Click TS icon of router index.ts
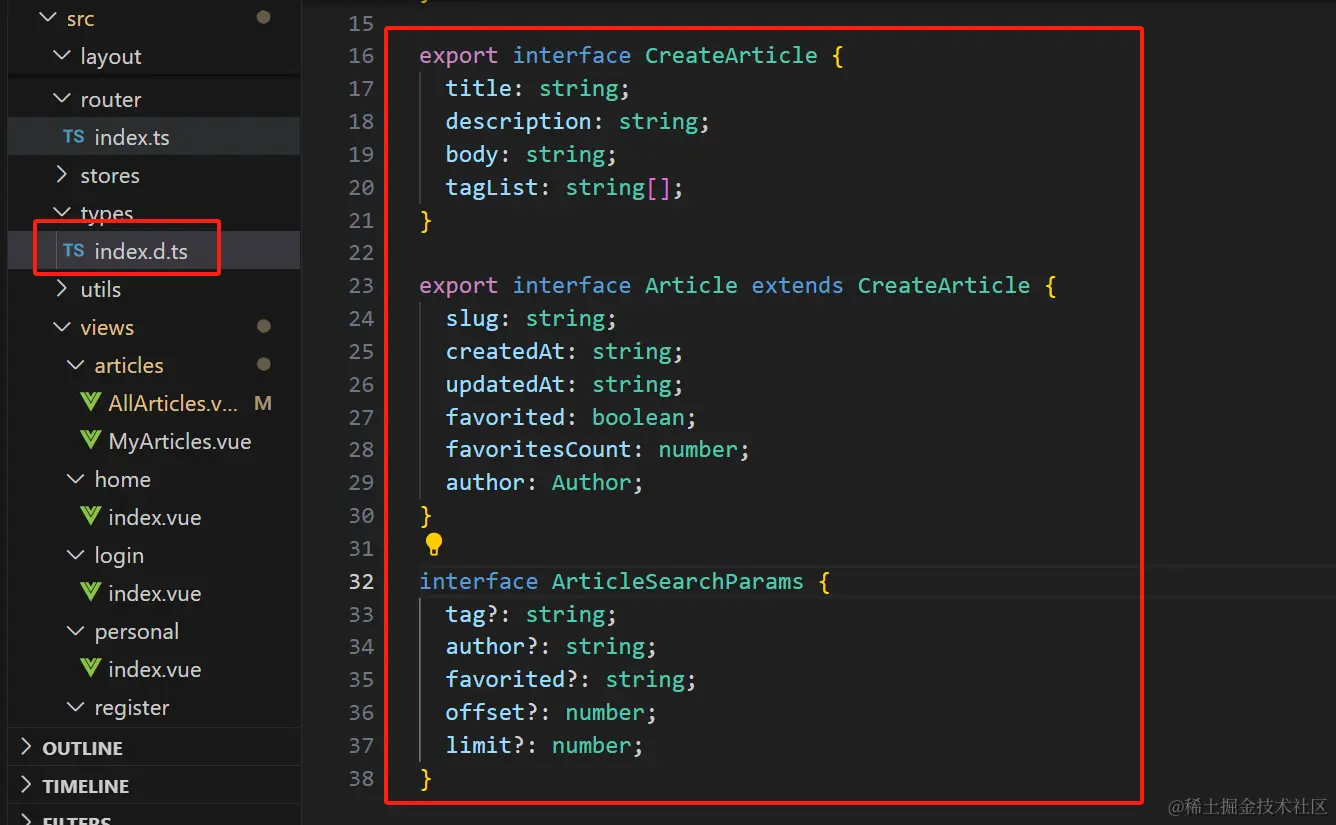Image resolution: width=1336 pixels, height=825 pixels. coord(74,137)
